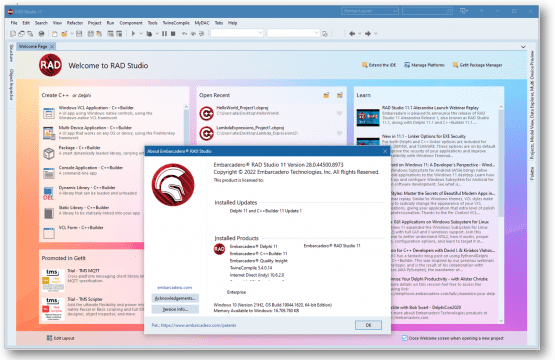This screenshot has height=360, width=555.
Task: Toggle Close Welcome screen when opening a new project
Action: 405,338
